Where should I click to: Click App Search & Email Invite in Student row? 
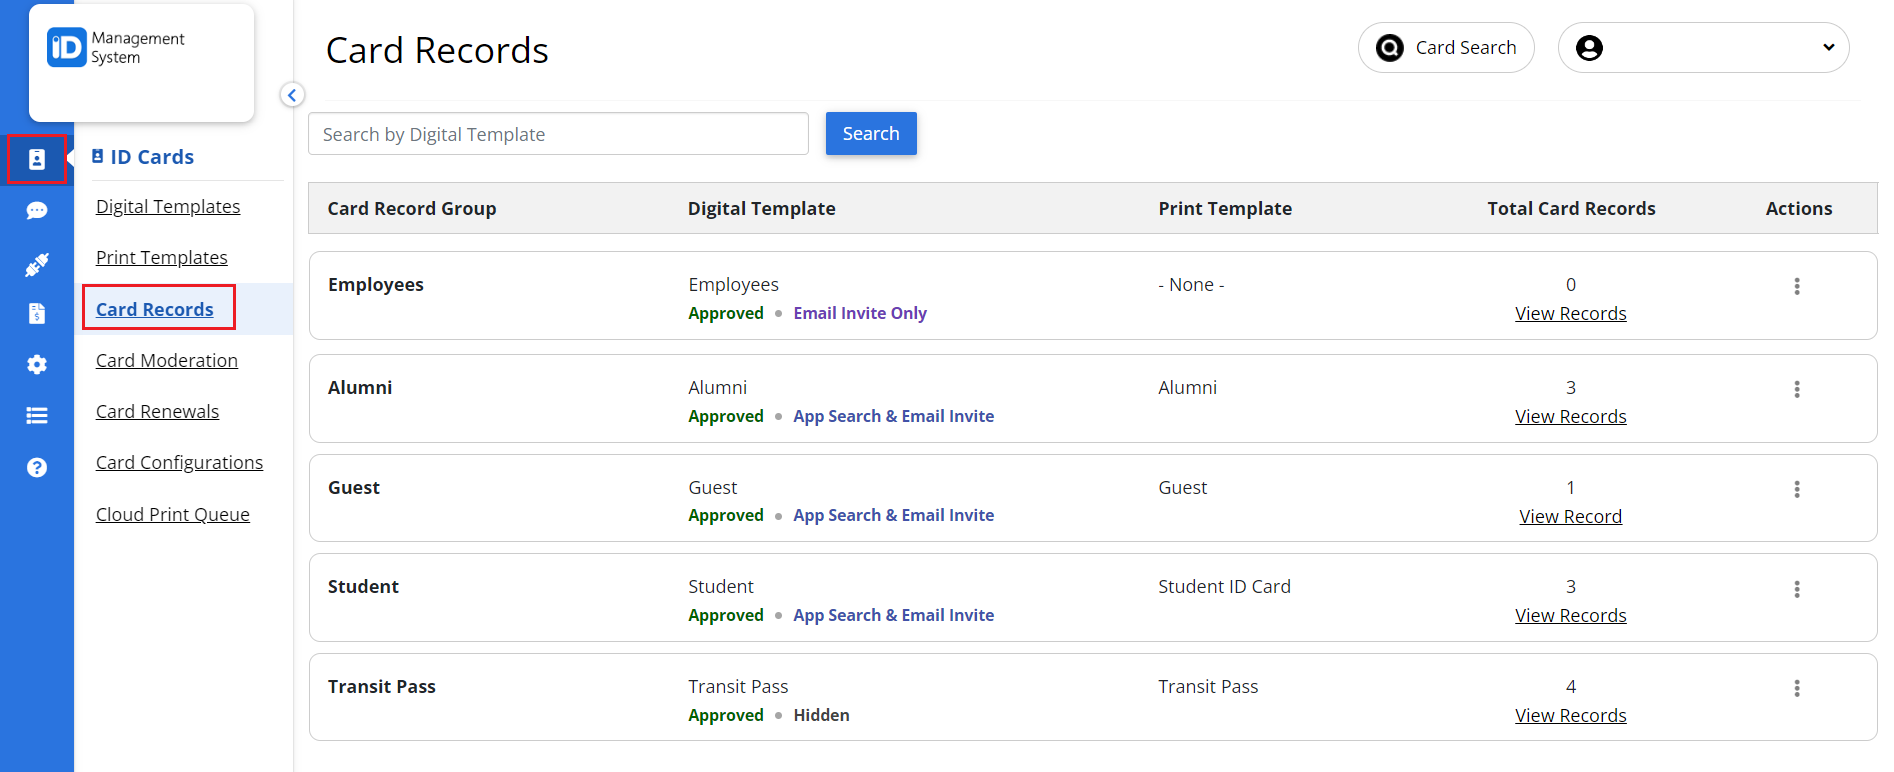click(894, 616)
